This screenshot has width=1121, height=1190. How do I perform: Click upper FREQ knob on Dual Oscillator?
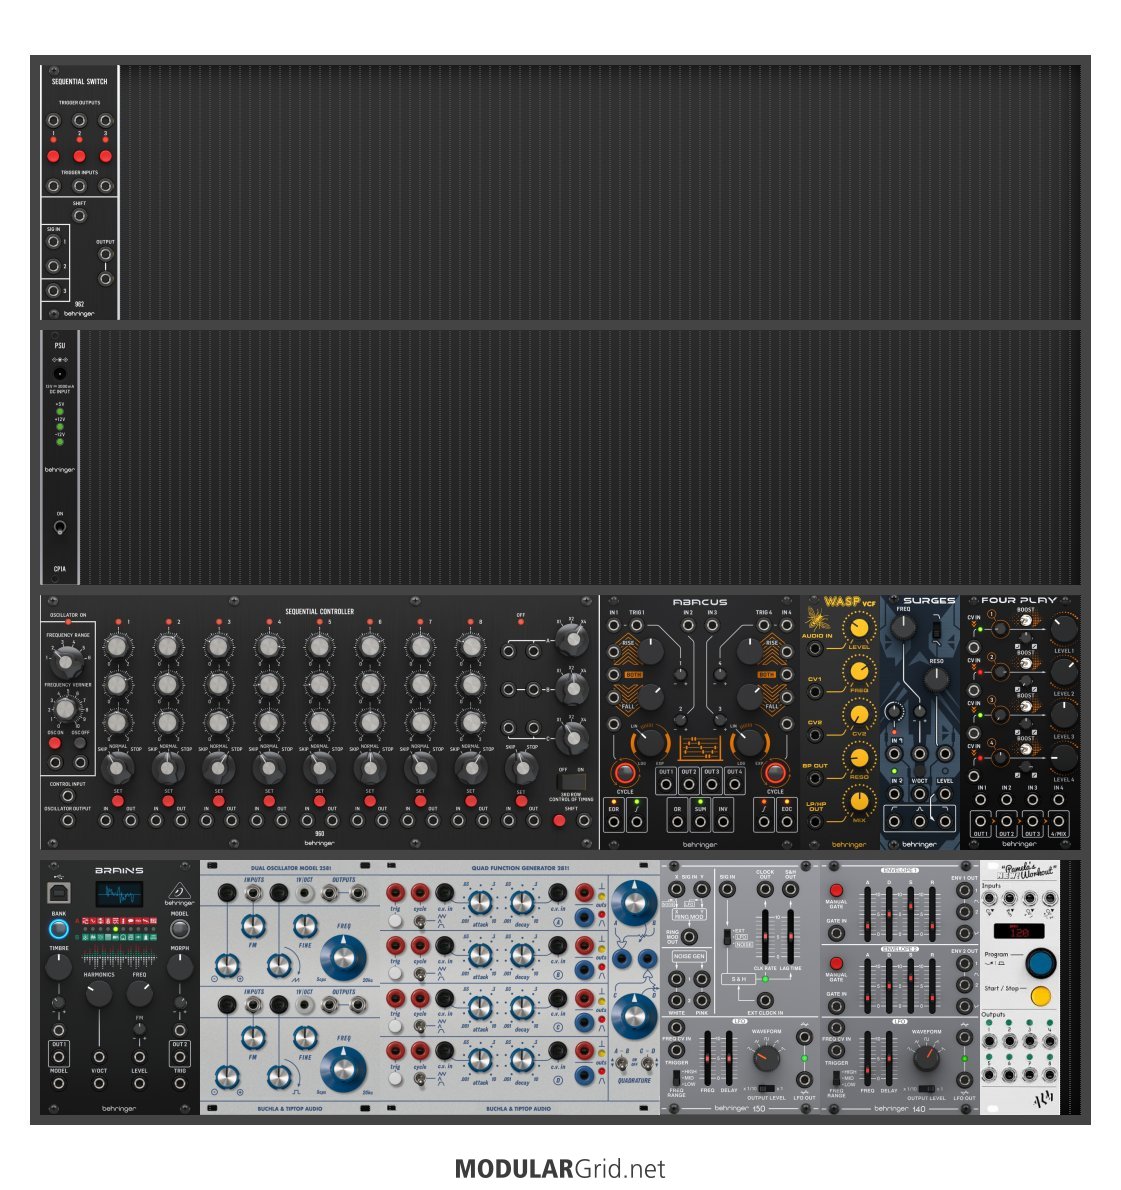343,958
